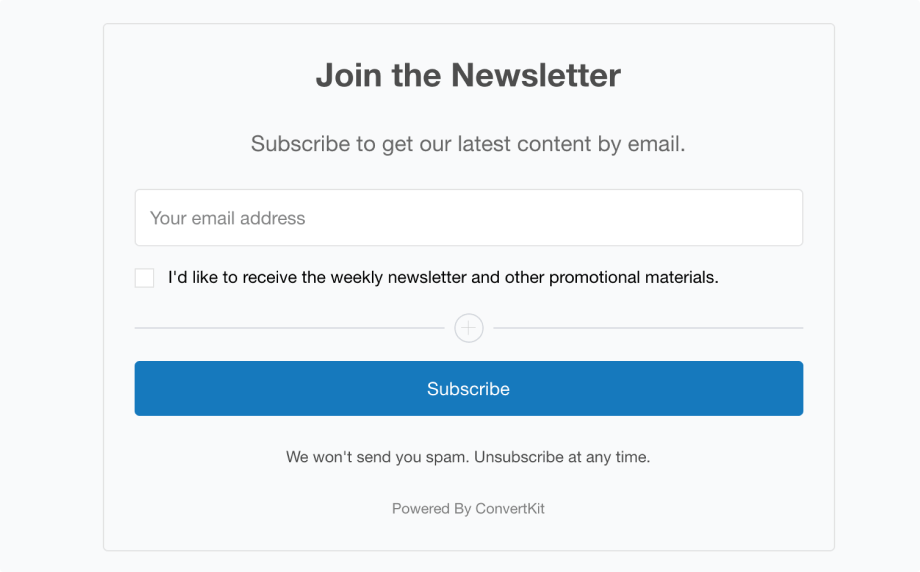Click the divider line right of the plus icon

[648, 328]
